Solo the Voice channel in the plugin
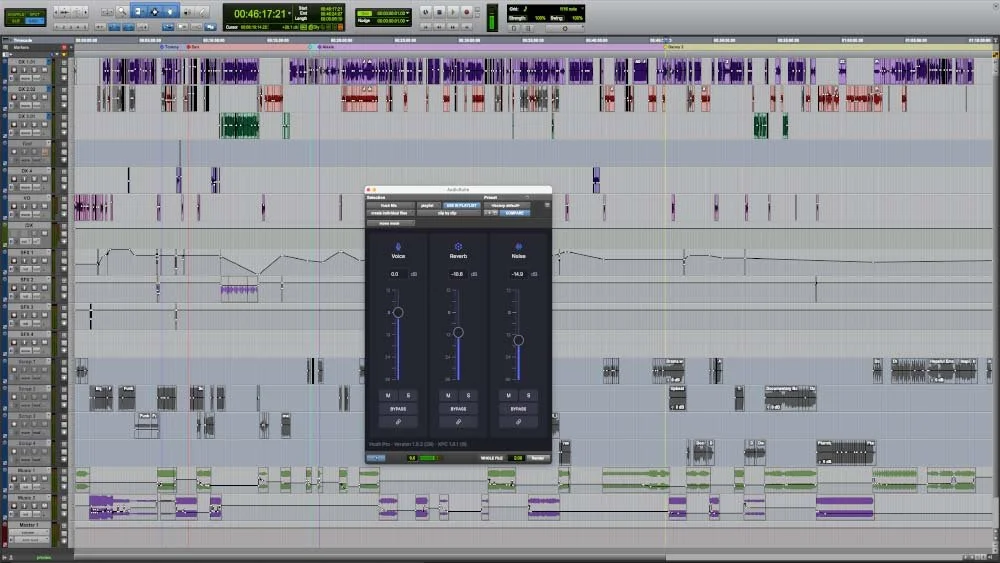 [x=408, y=395]
